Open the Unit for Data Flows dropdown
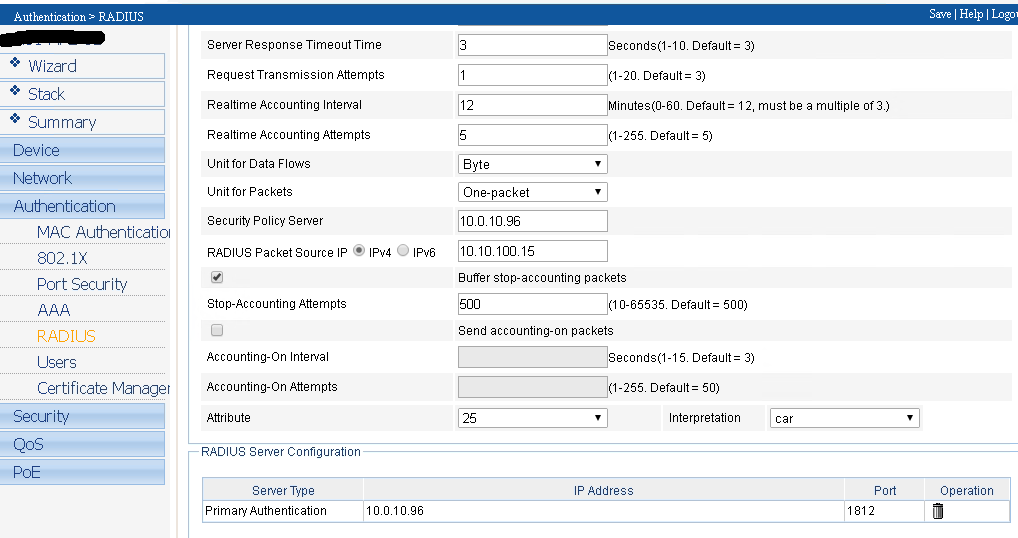 coord(532,164)
